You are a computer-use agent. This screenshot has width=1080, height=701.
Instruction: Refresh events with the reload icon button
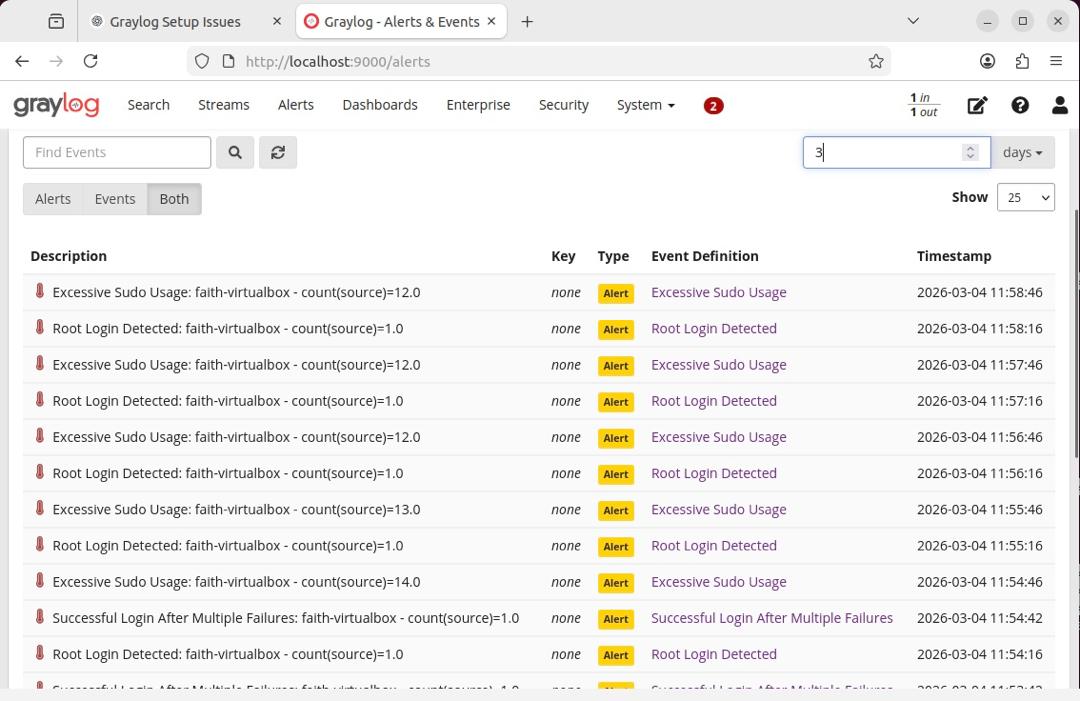[278, 152]
